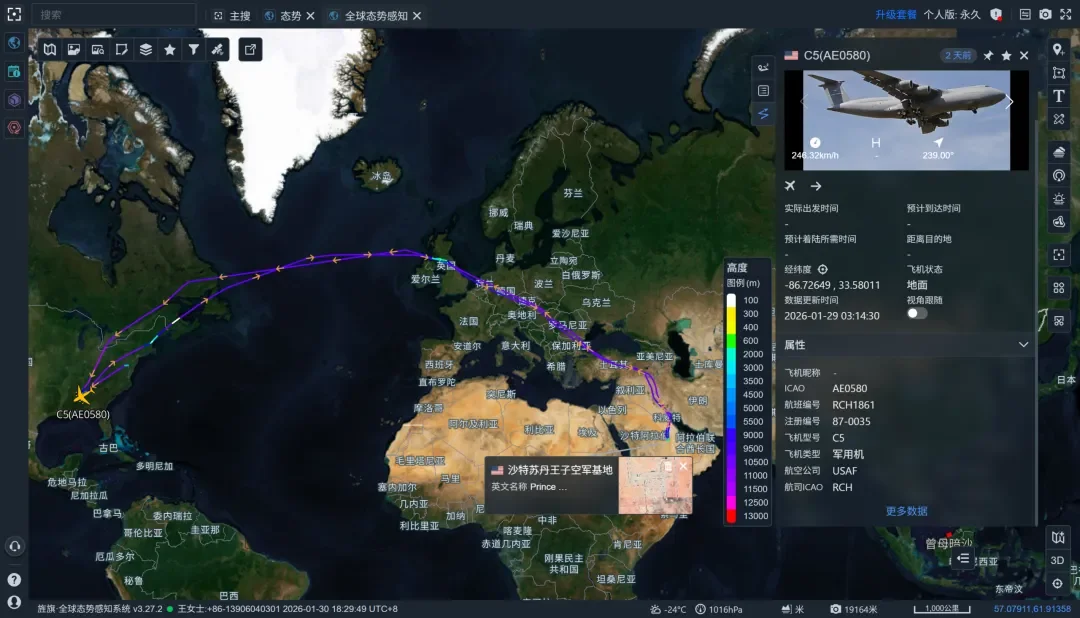Click the 升级套餐 upgrade link
The image size is (1080, 618).
point(895,15)
